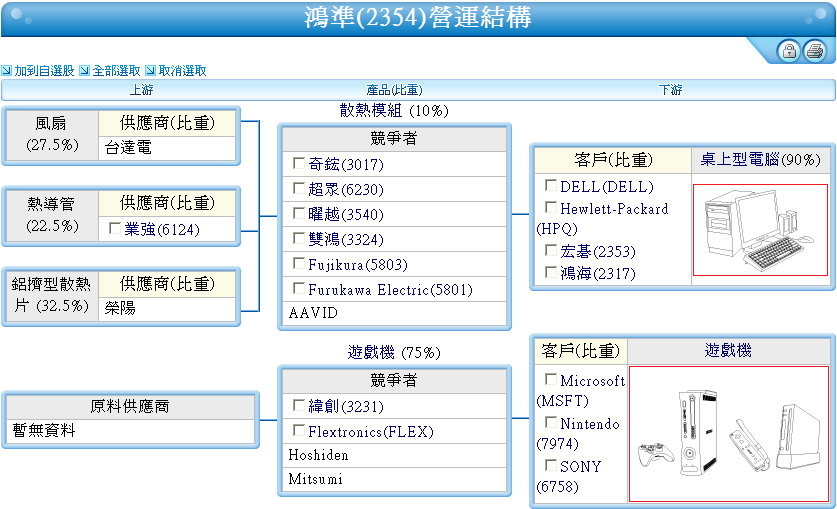837x509 pixels.
Task: Click the printer icon to print
Action: 815,51
